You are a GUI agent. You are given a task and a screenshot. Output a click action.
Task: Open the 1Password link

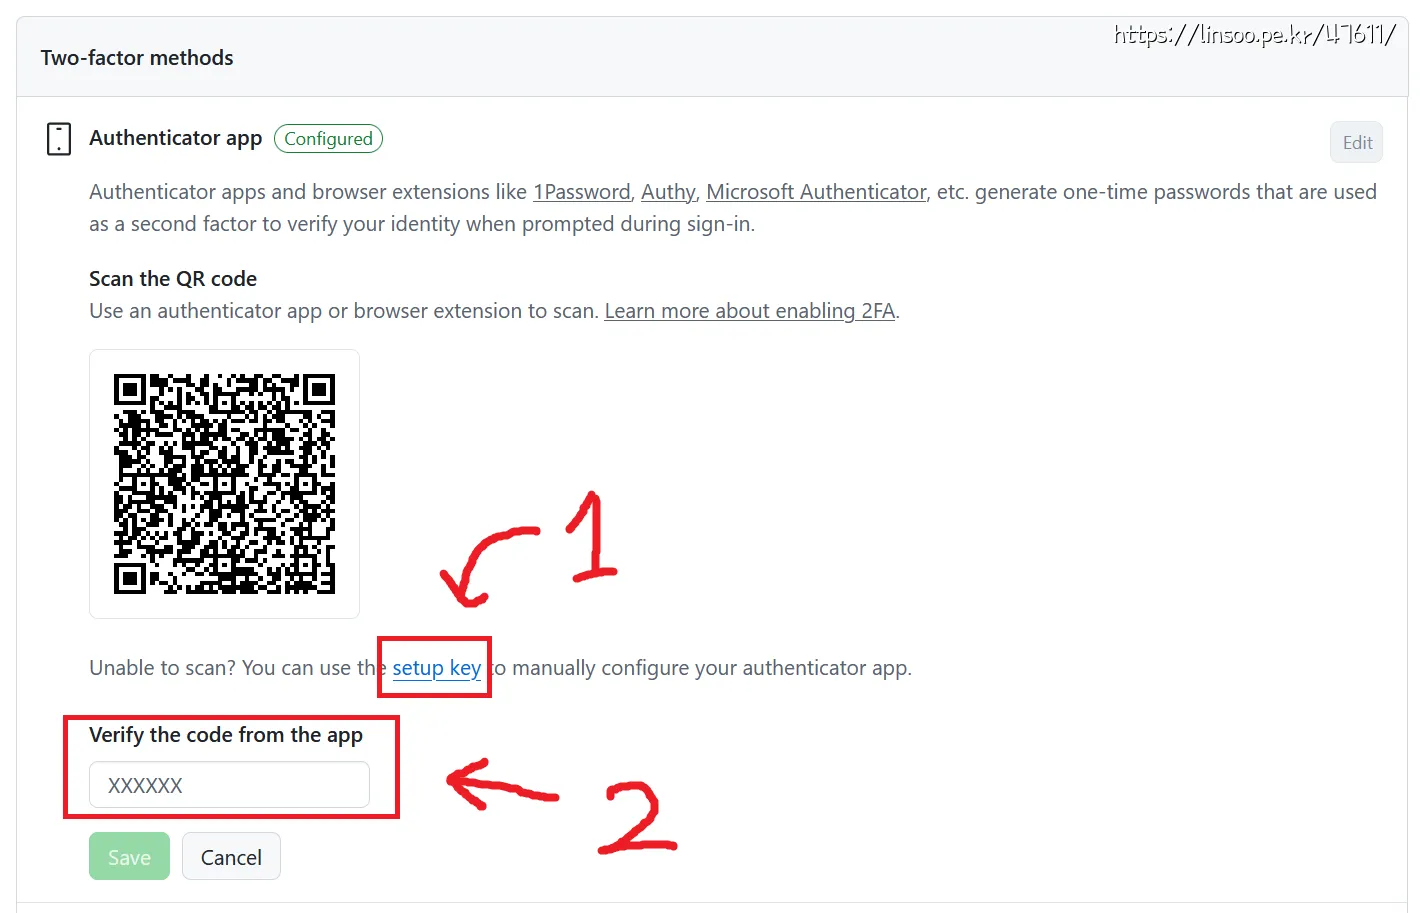[582, 192]
